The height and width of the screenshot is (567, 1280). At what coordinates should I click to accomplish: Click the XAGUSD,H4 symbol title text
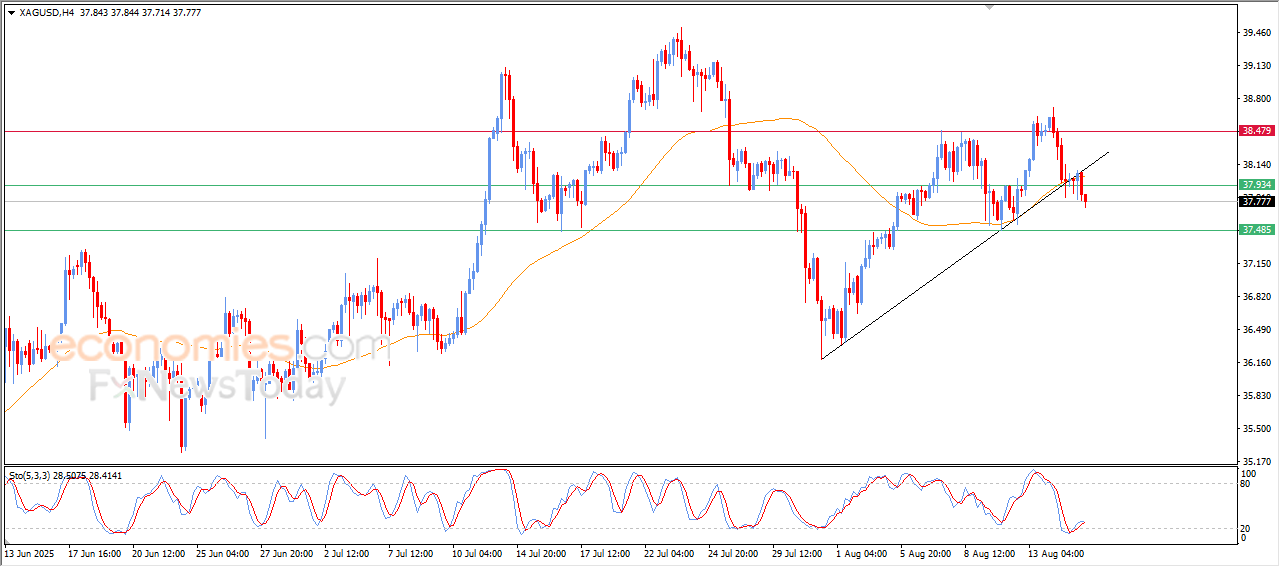(47, 13)
